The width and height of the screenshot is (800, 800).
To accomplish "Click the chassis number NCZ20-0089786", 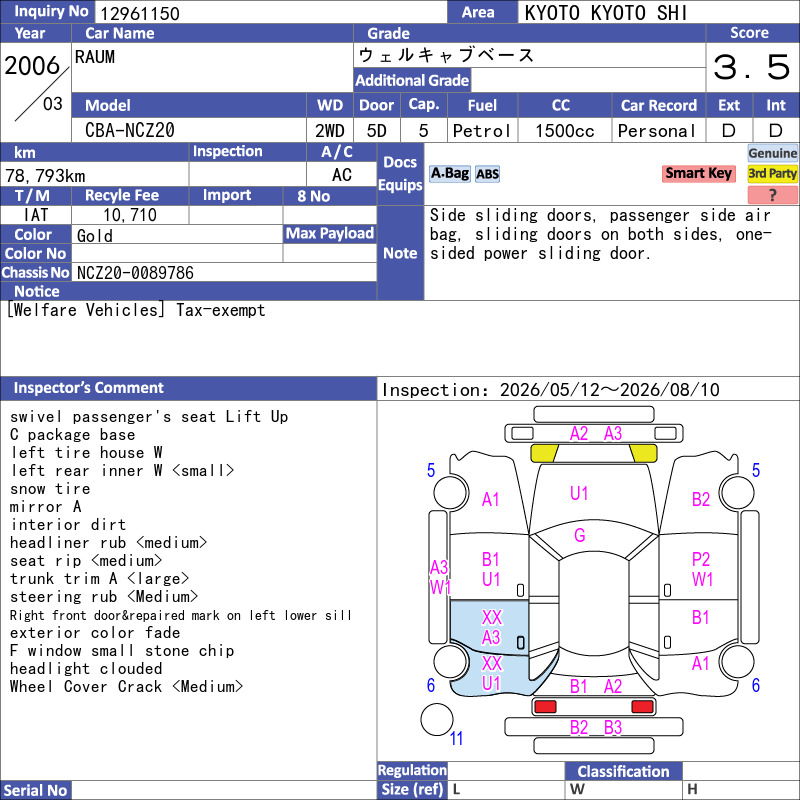I will tap(135, 273).
